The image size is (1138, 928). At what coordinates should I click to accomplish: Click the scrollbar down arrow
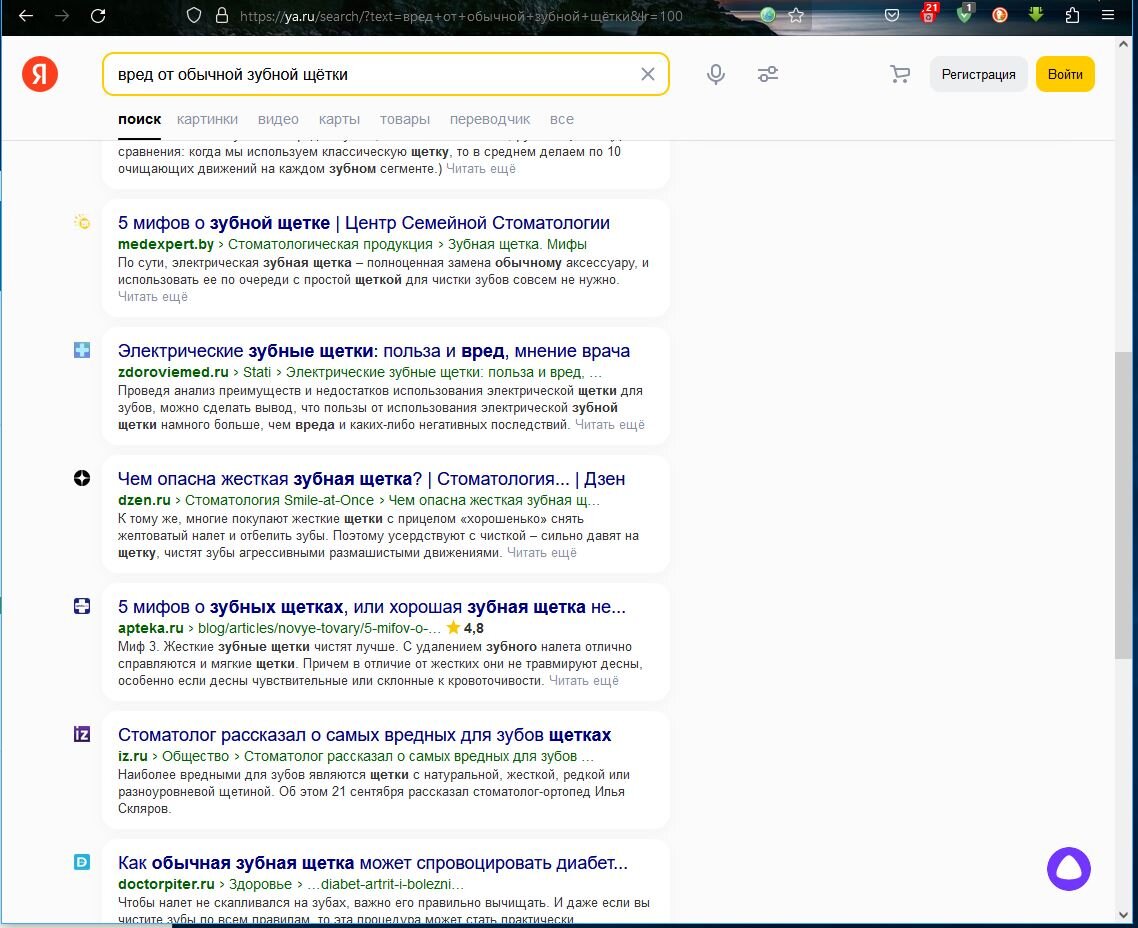click(x=1123, y=914)
